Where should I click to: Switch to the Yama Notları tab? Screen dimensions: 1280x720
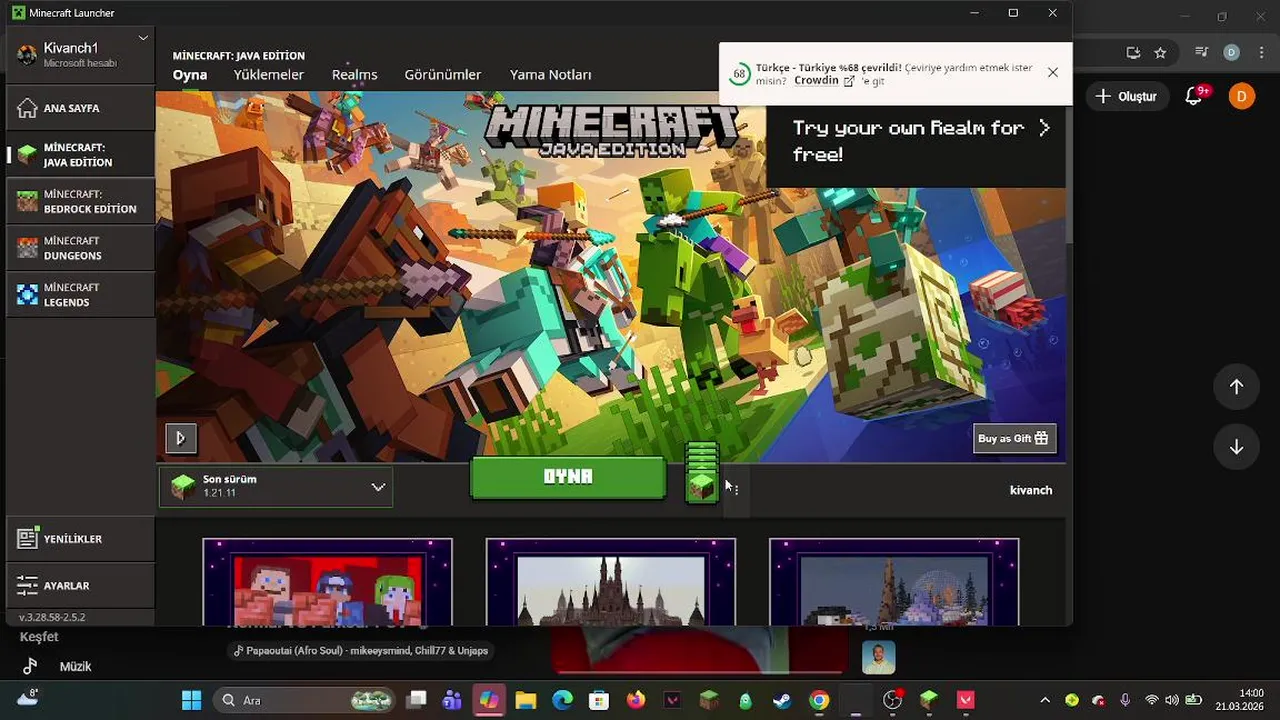click(x=551, y=75)
